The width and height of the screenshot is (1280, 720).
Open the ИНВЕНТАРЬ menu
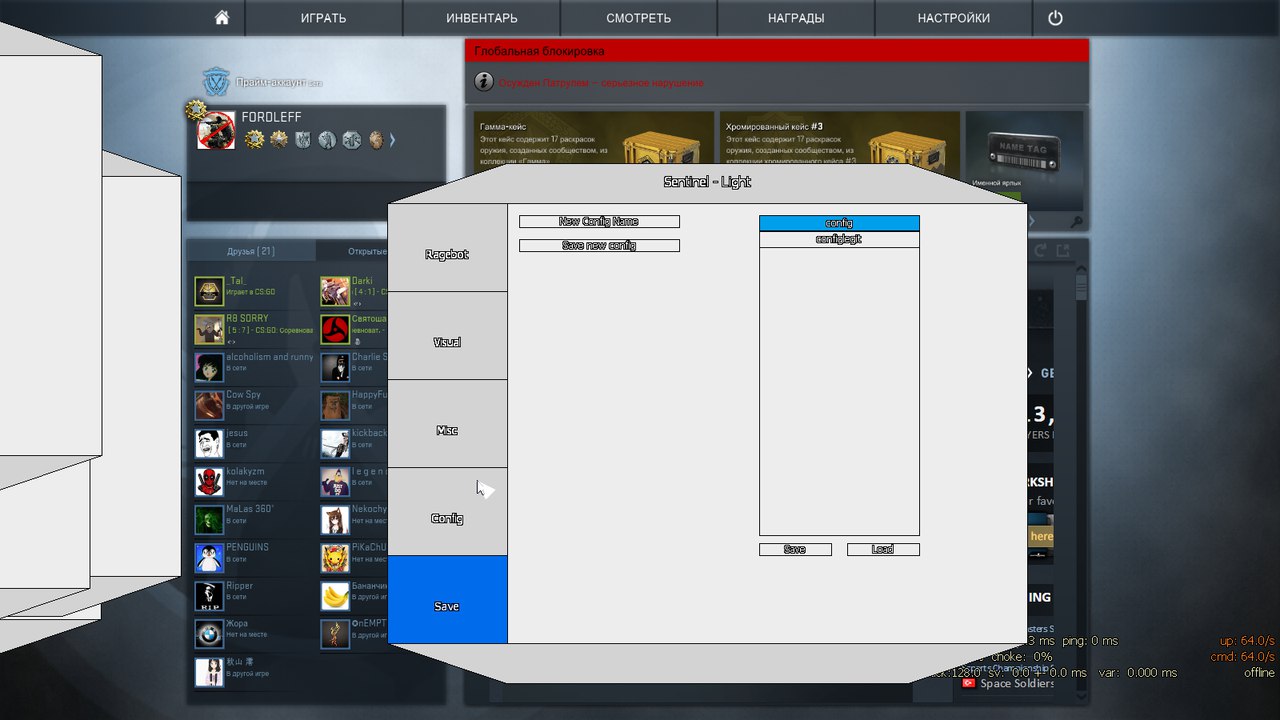(x=482, y=18)
